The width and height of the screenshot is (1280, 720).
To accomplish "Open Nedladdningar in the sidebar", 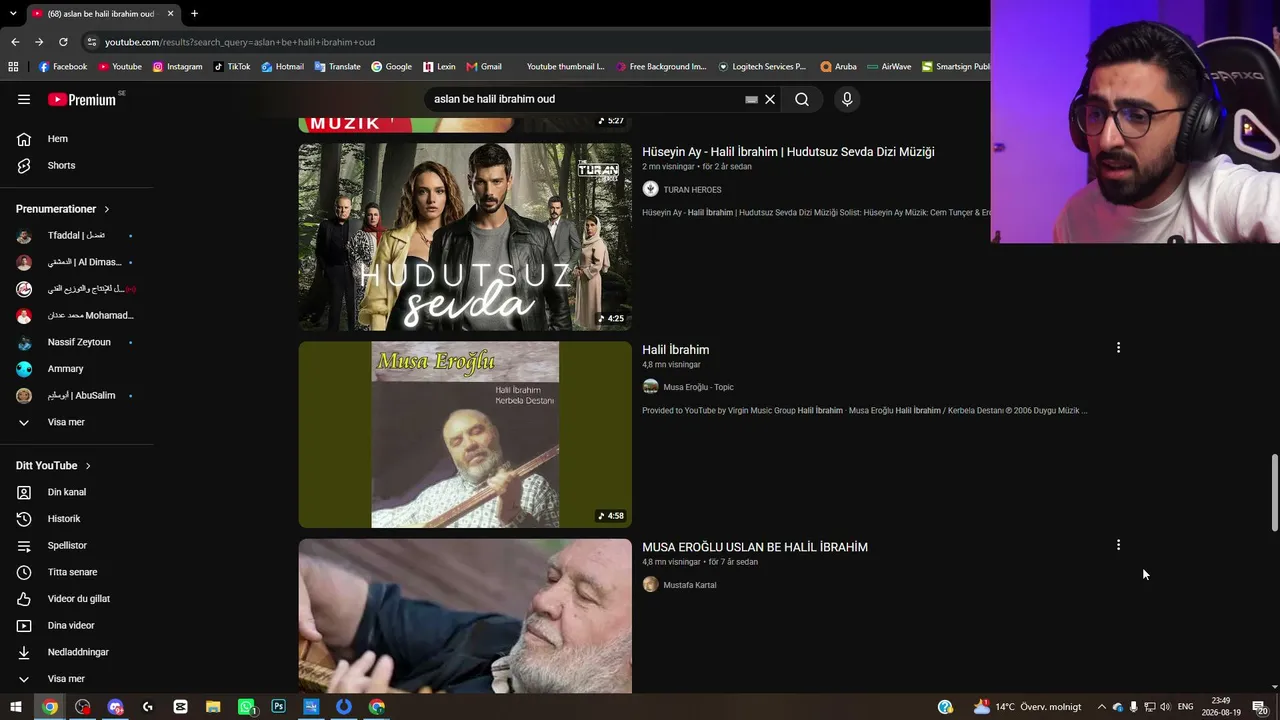I will [x=77, y=652].
